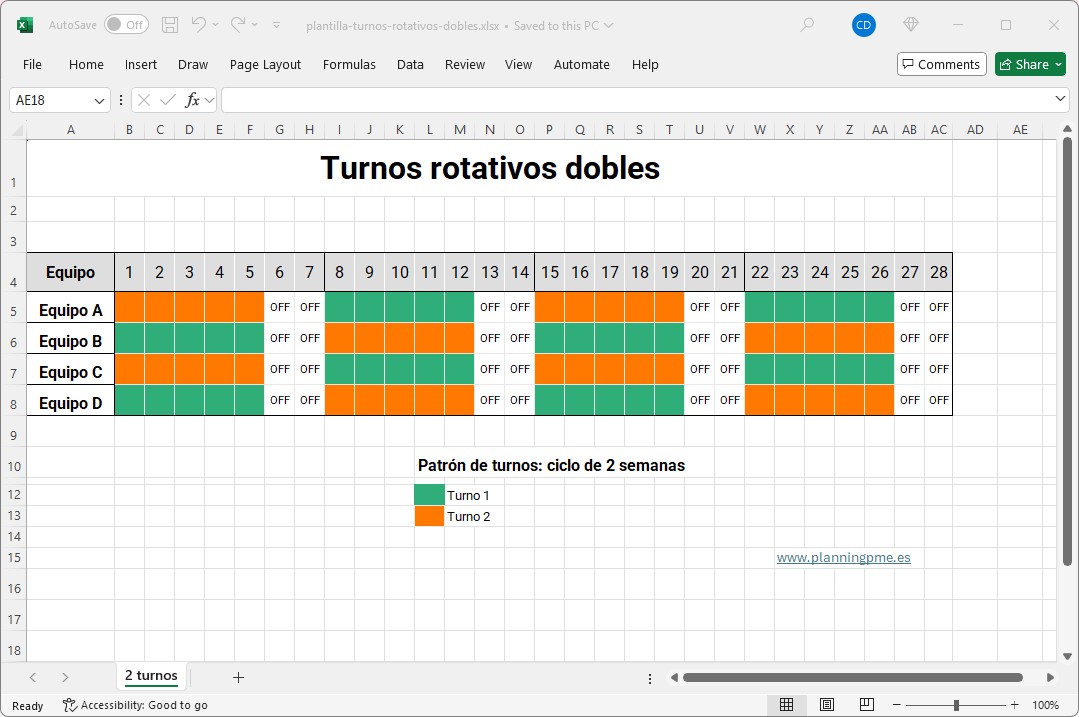Open the search magnifier in title bar
The width and height of the screenshot is (1079, 717).
[x=807, y=25]
